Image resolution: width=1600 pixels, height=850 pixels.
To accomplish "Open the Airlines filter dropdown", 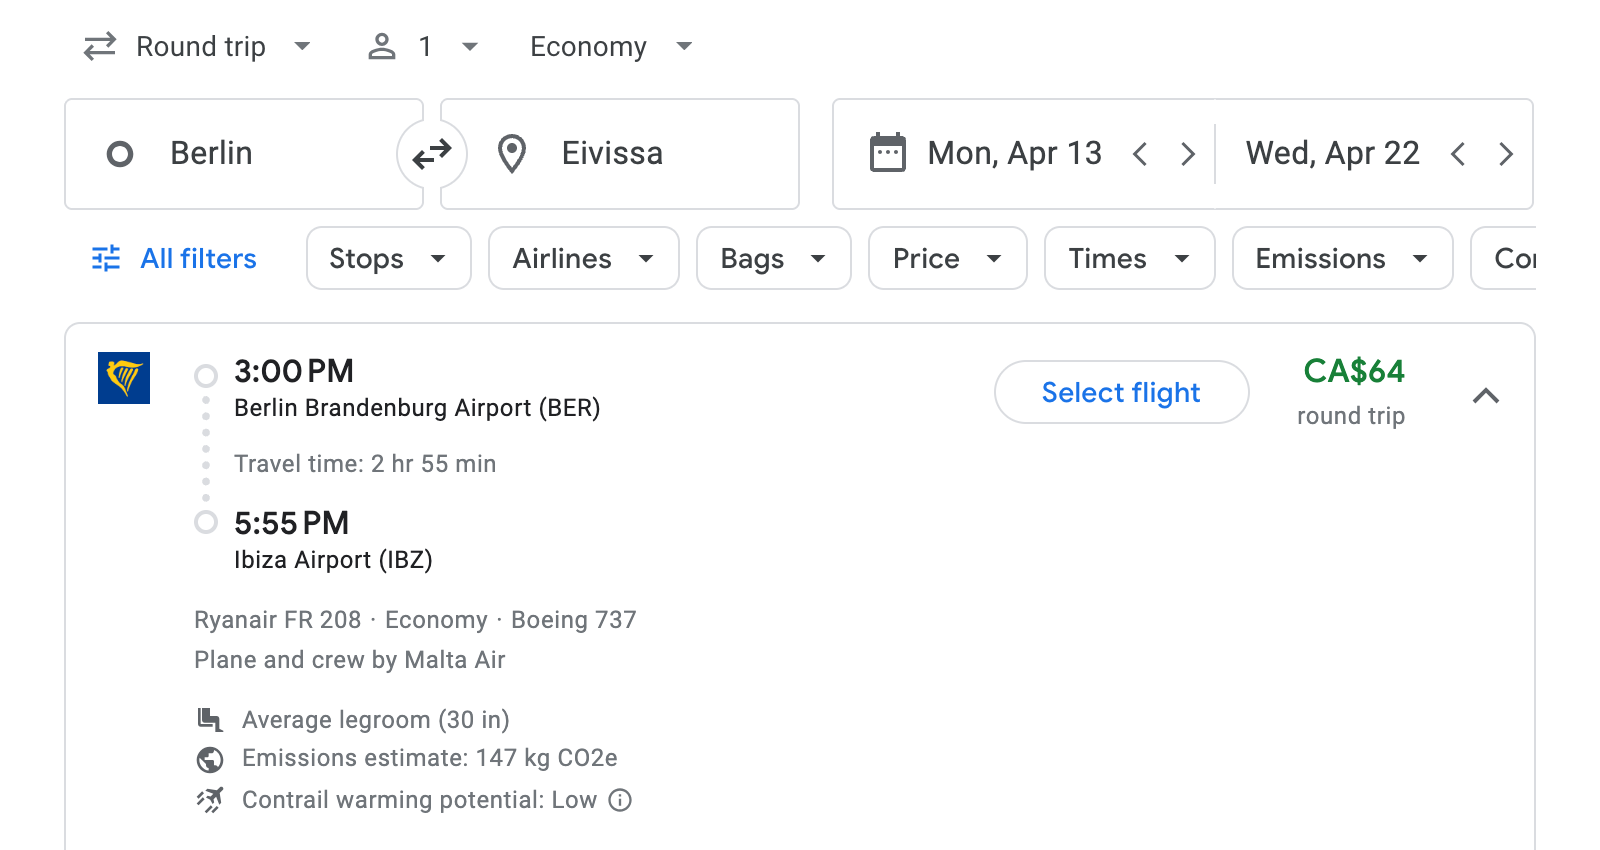I will point(583,258).
